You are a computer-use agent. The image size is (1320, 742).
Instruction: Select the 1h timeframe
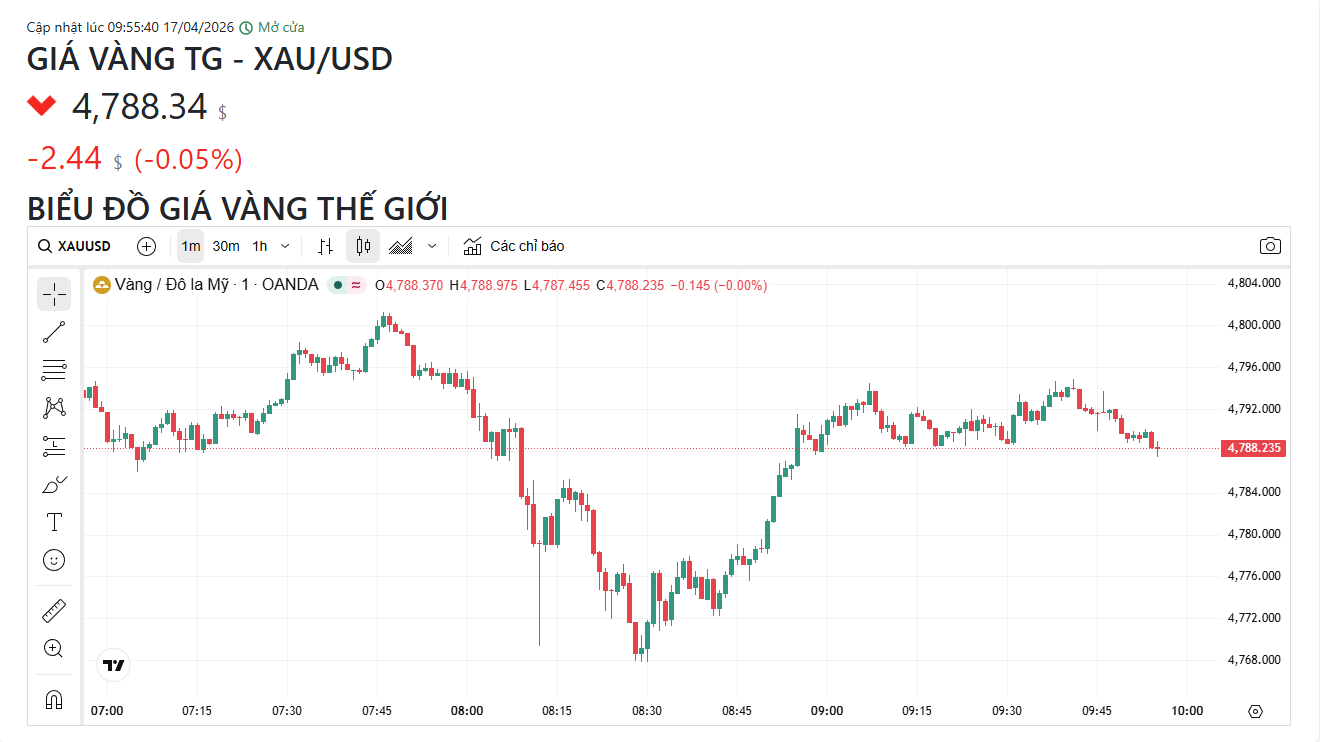click(260, 246)
